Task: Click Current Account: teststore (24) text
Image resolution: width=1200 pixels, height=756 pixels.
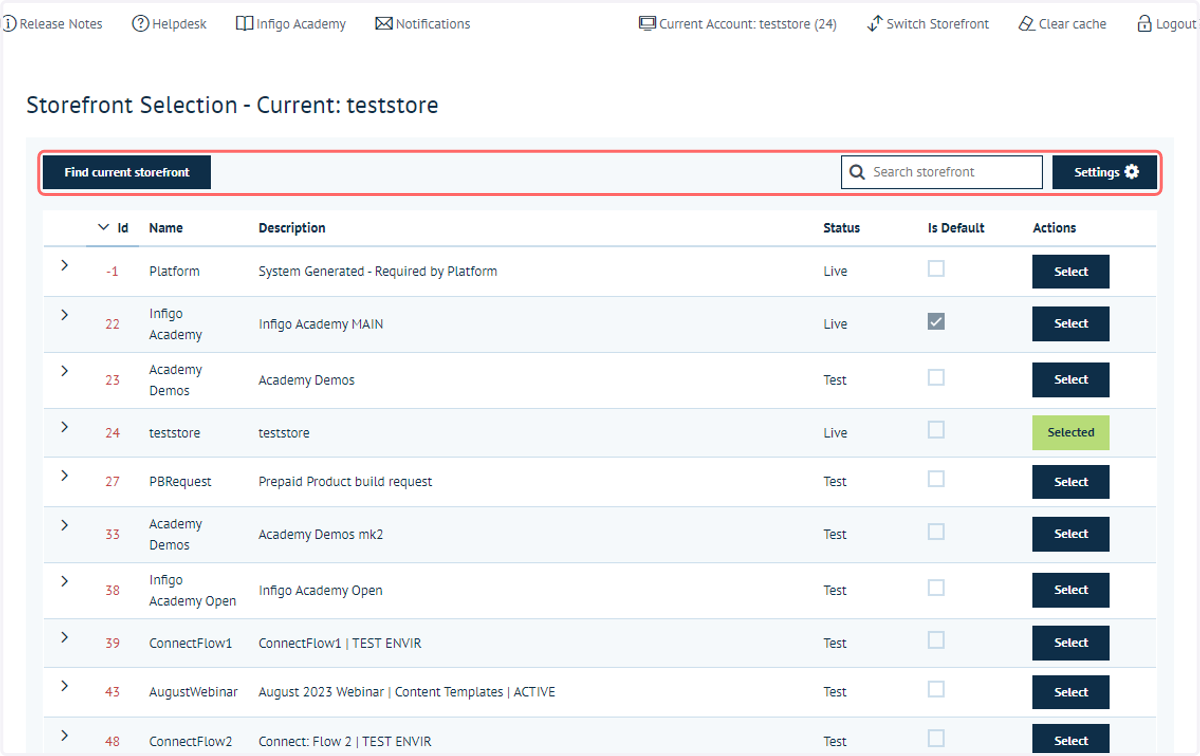Action: (x=748, y=24)
